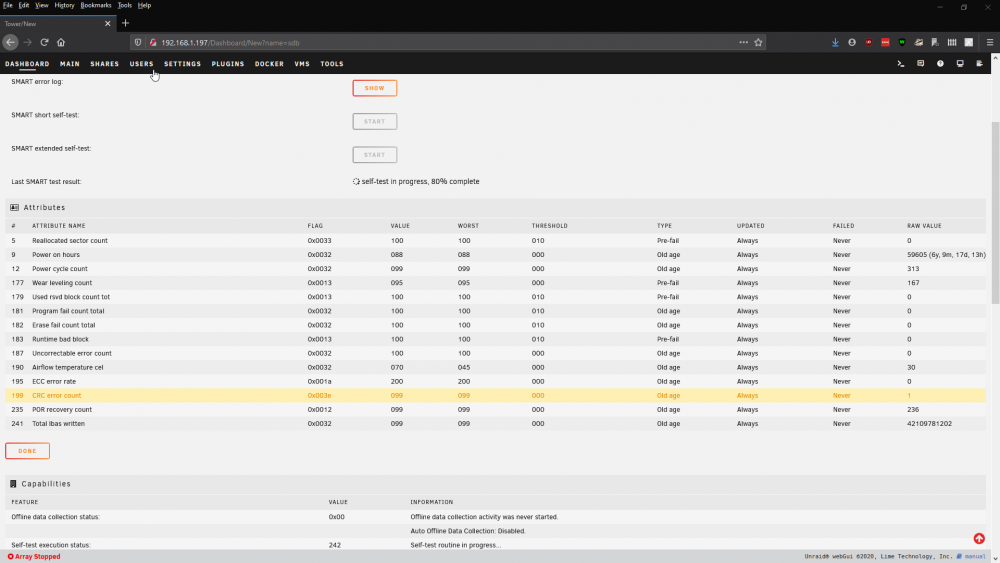Select the highlighted CRC error count row
This screenshot has width=1000, height=563.
coord(496,395)
